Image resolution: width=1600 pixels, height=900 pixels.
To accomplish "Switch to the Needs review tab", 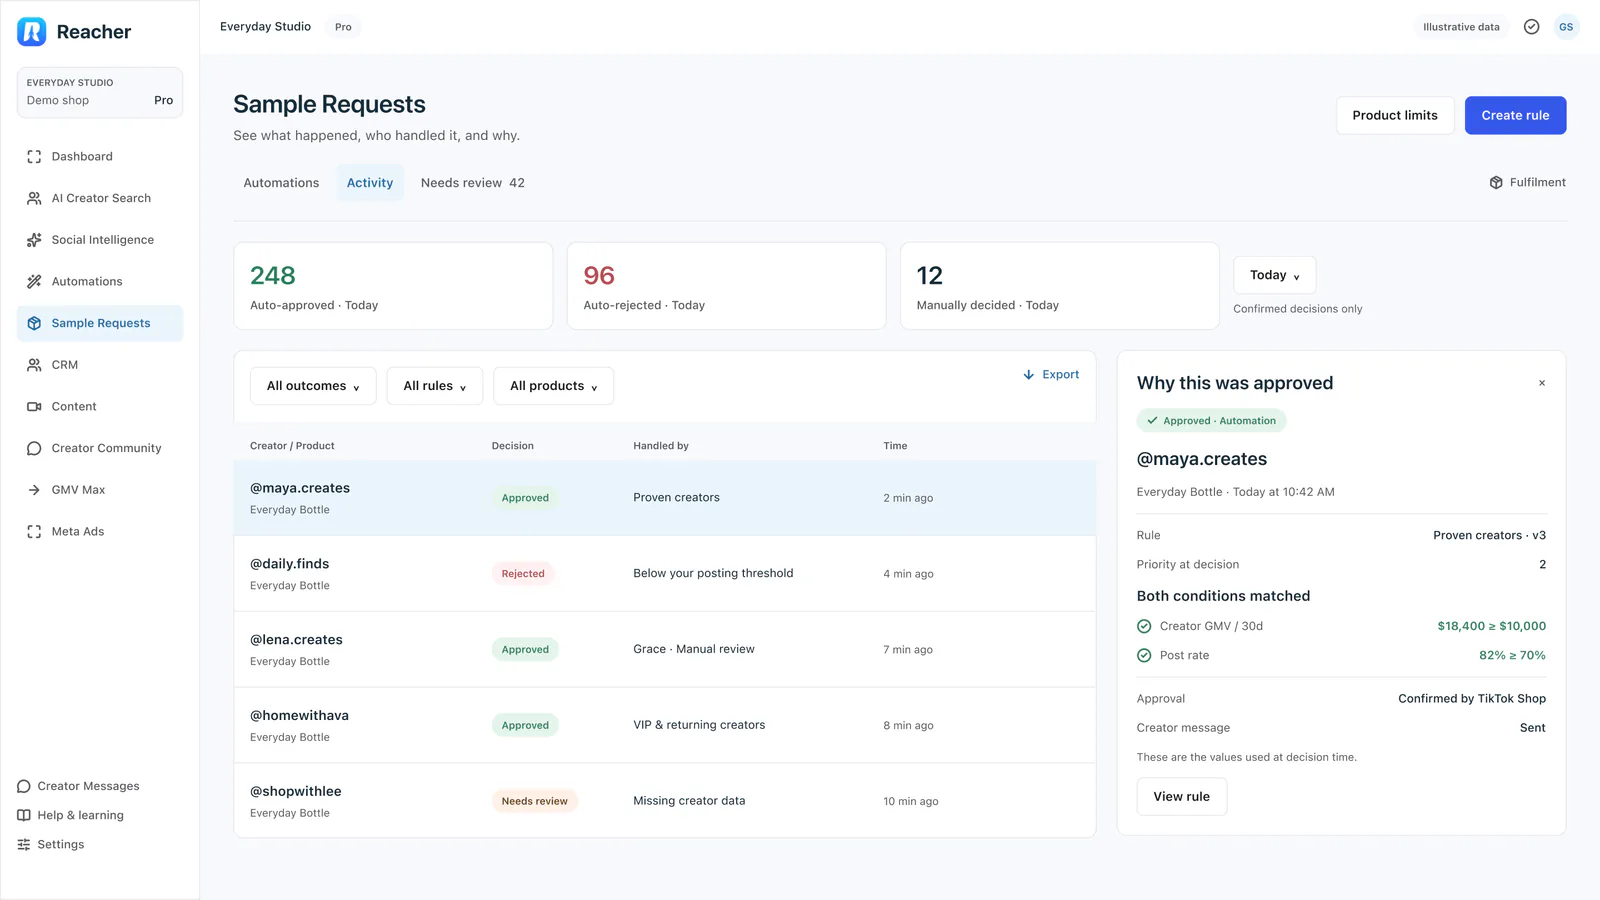I will [x=472, y=183].
